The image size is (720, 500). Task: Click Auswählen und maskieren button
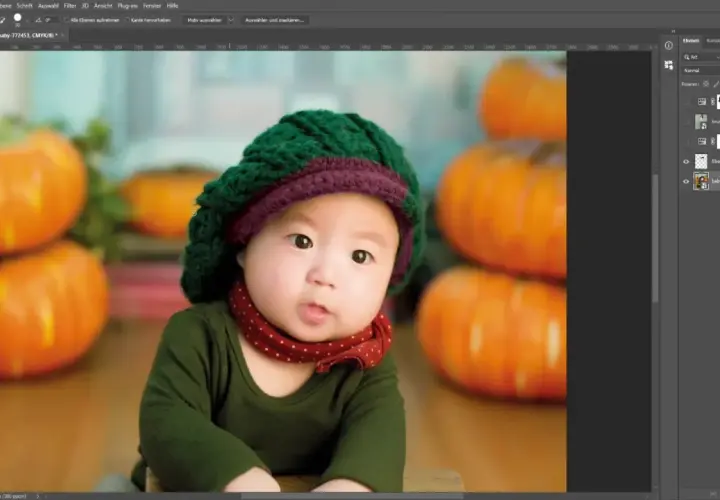pyautogui.click(x=275, y=20)
